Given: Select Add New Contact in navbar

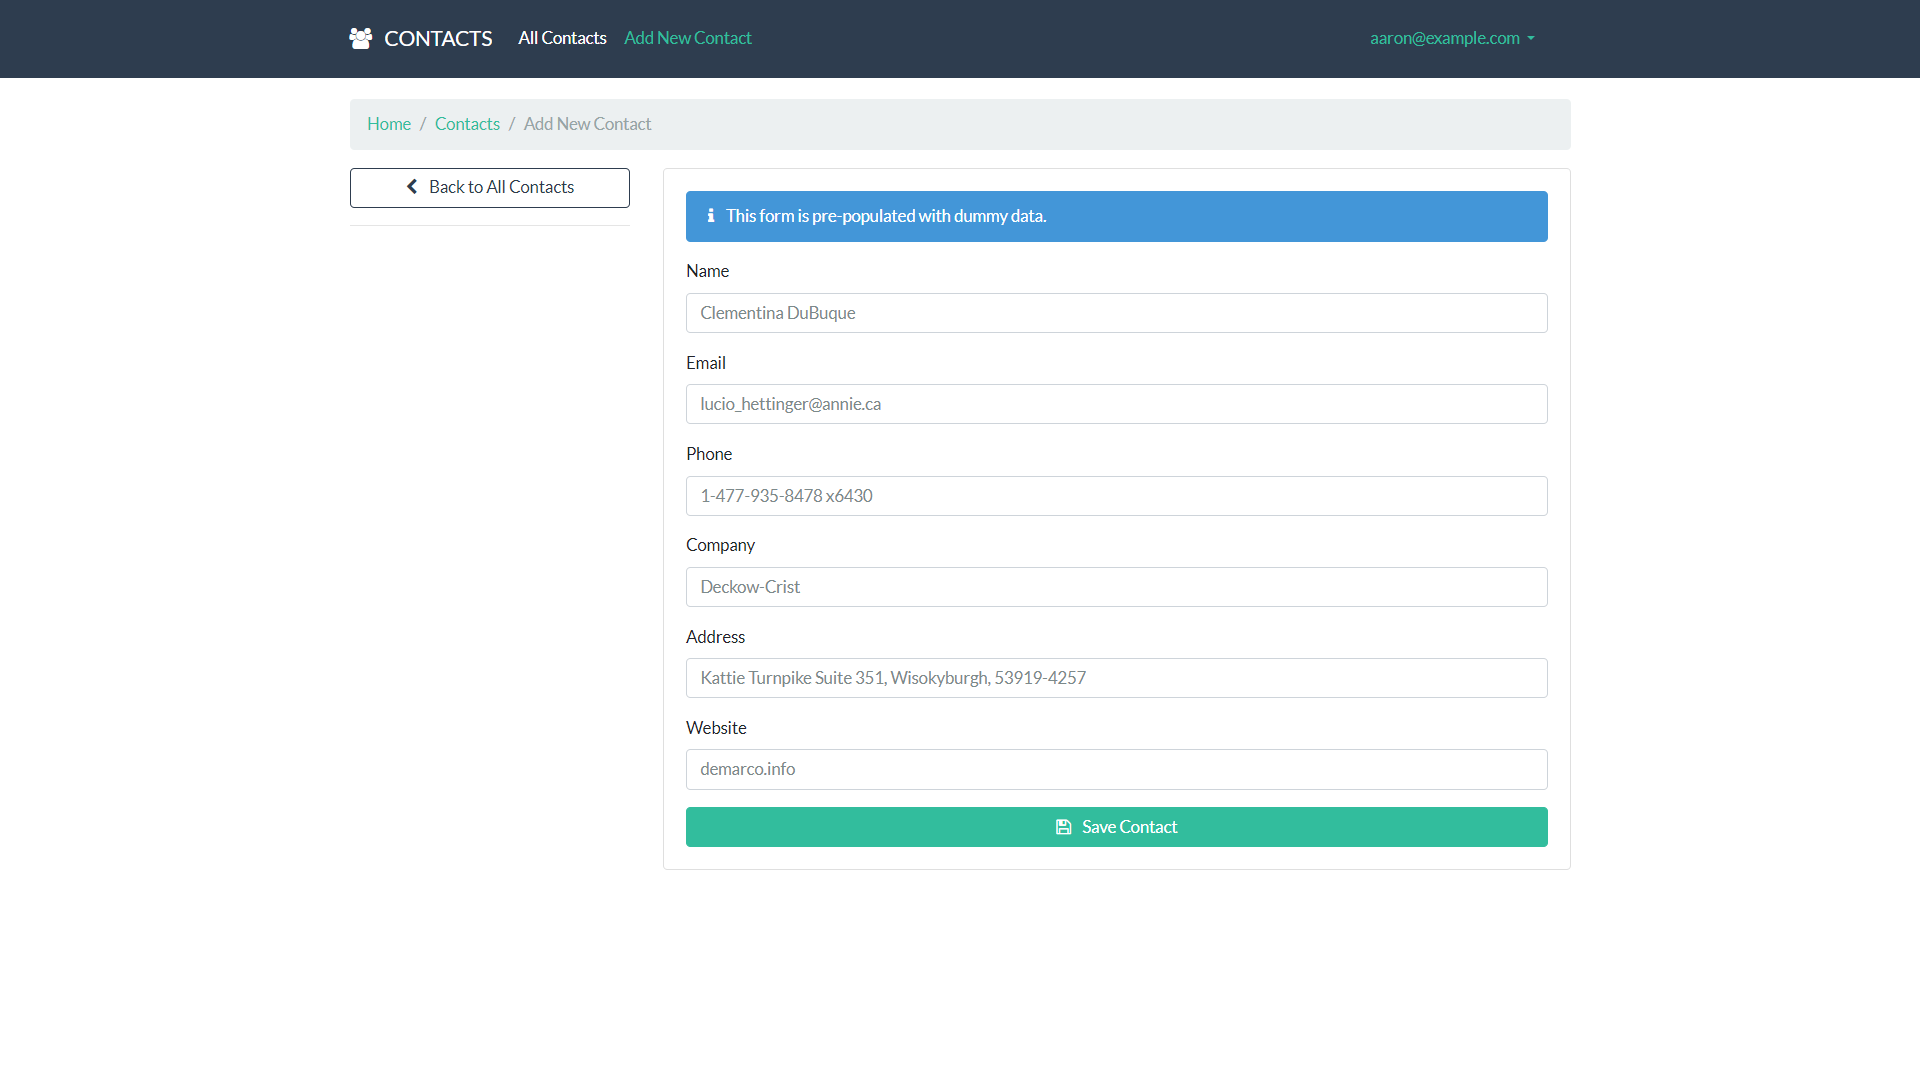Looking at the screenshot, I should (687, 38).
